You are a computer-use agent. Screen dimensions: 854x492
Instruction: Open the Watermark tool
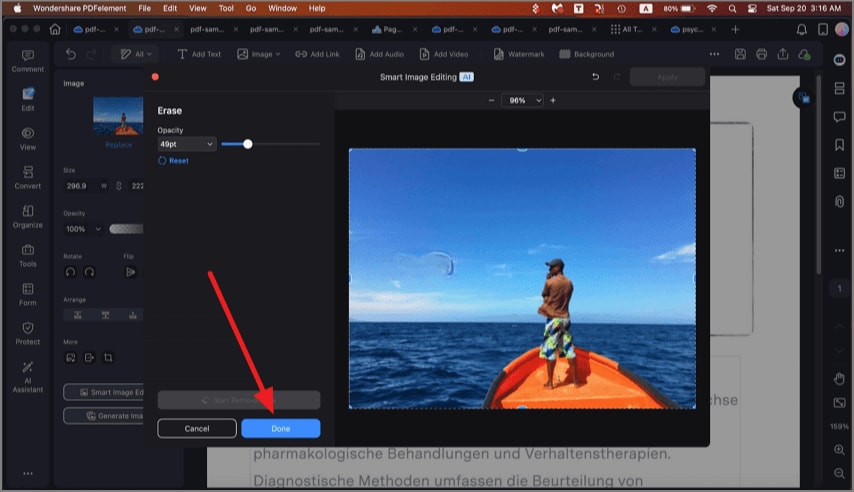[x=519, y=54]
